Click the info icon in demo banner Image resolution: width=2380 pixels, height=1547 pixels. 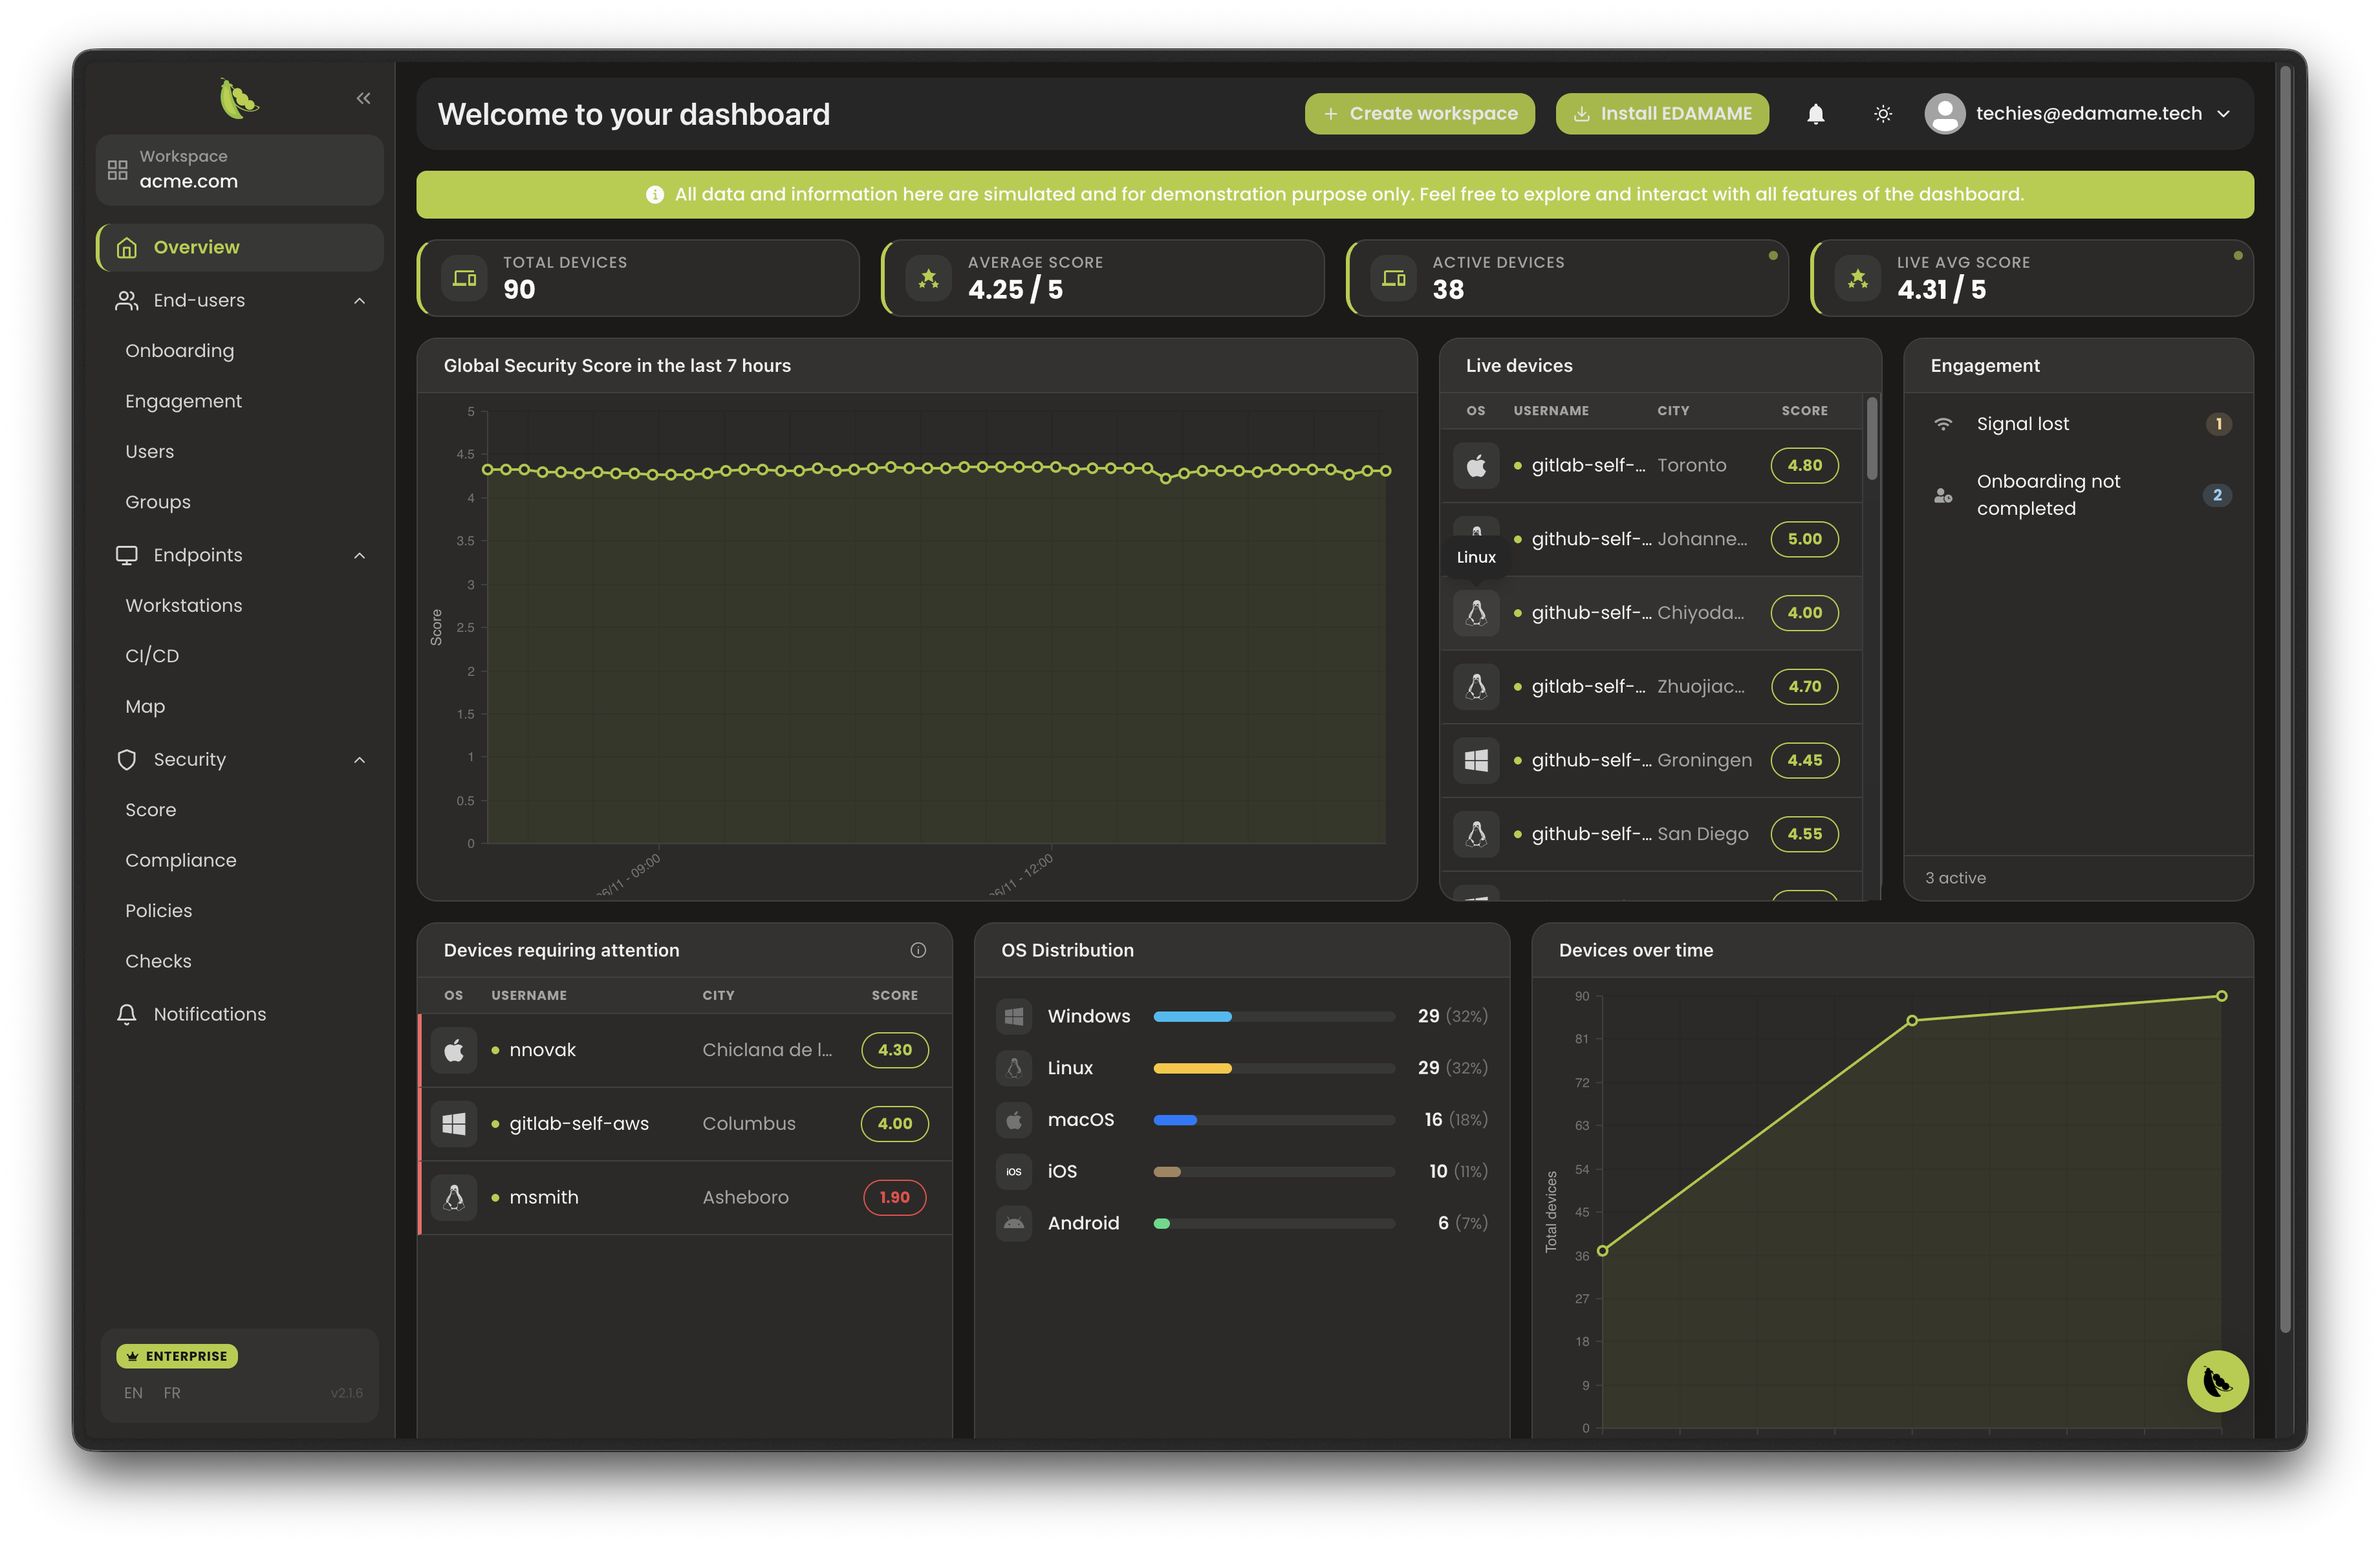pos(655,195)
